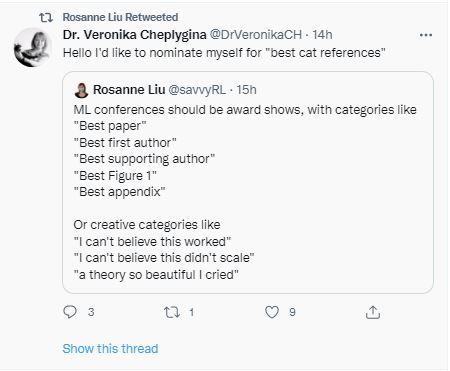Open the share upload icon

click(373, 312)
